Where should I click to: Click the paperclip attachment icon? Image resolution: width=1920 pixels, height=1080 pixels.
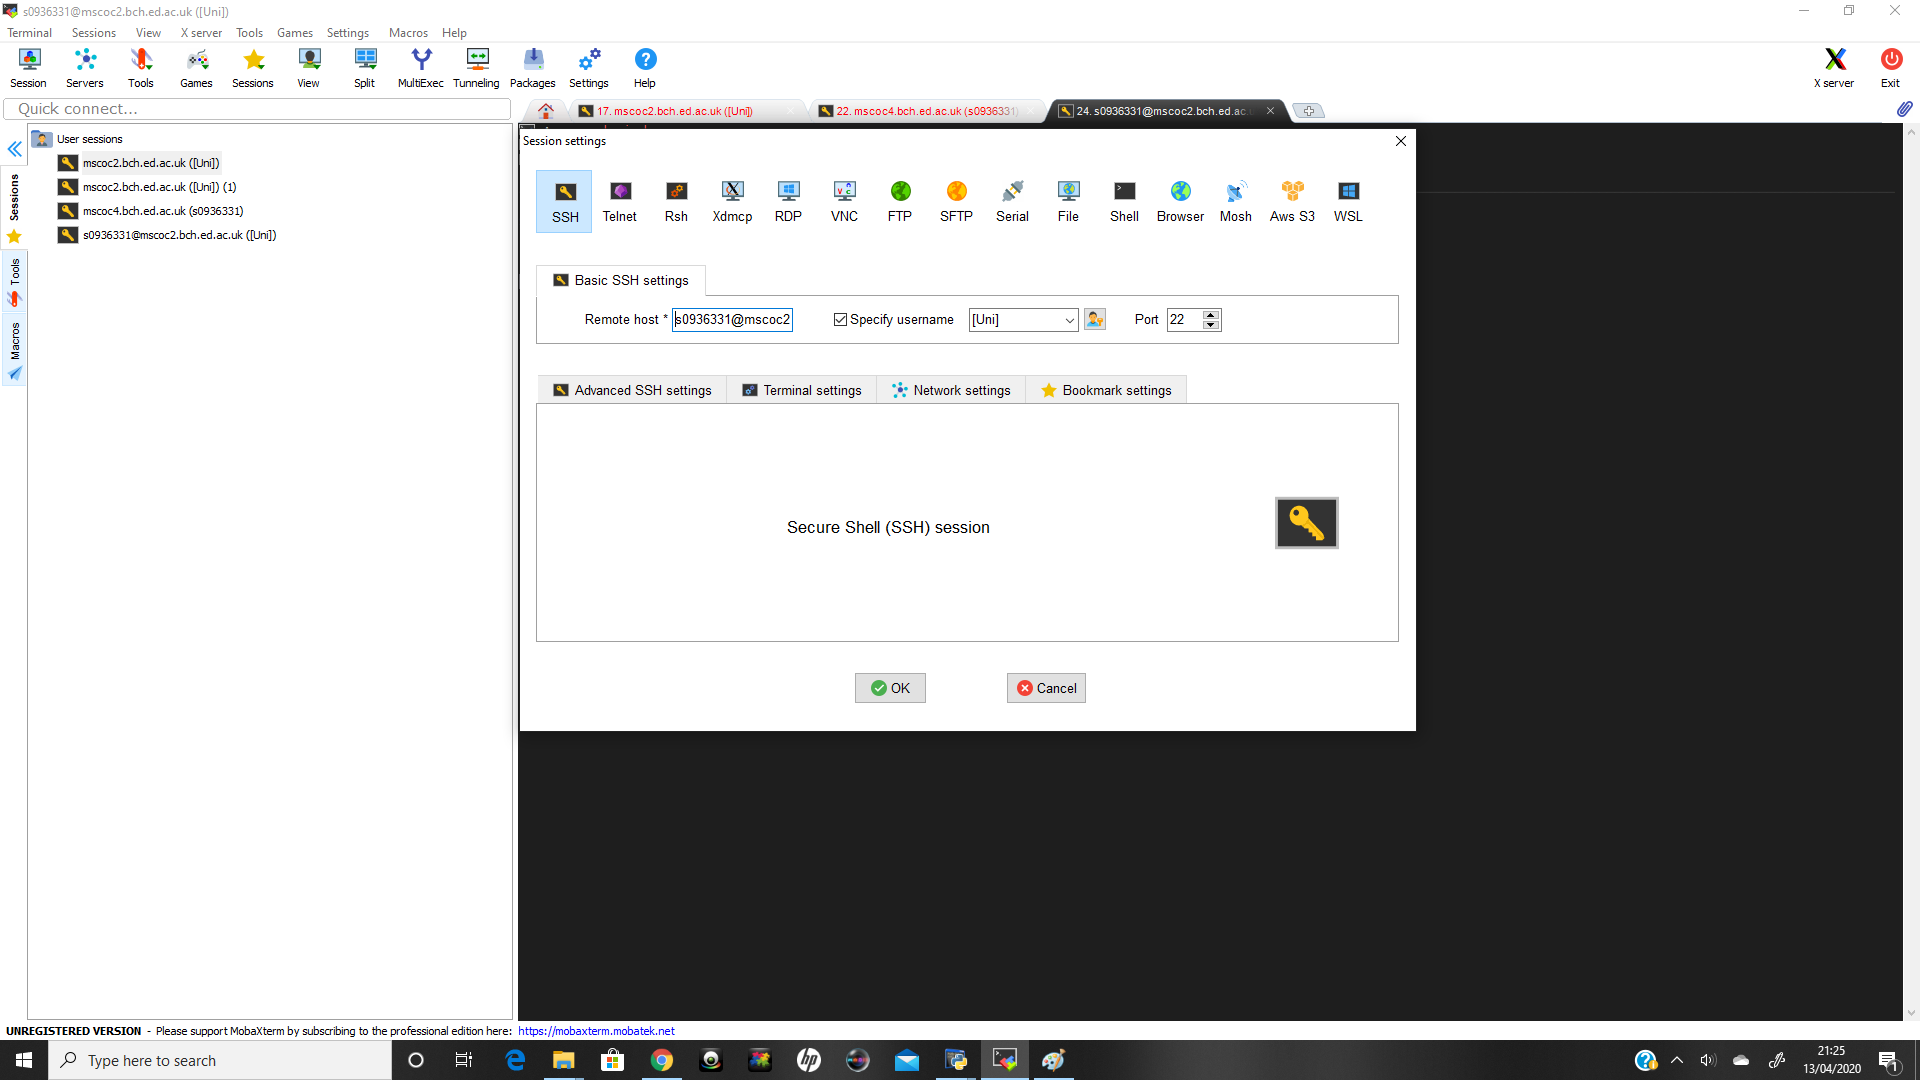point(1904,108)
